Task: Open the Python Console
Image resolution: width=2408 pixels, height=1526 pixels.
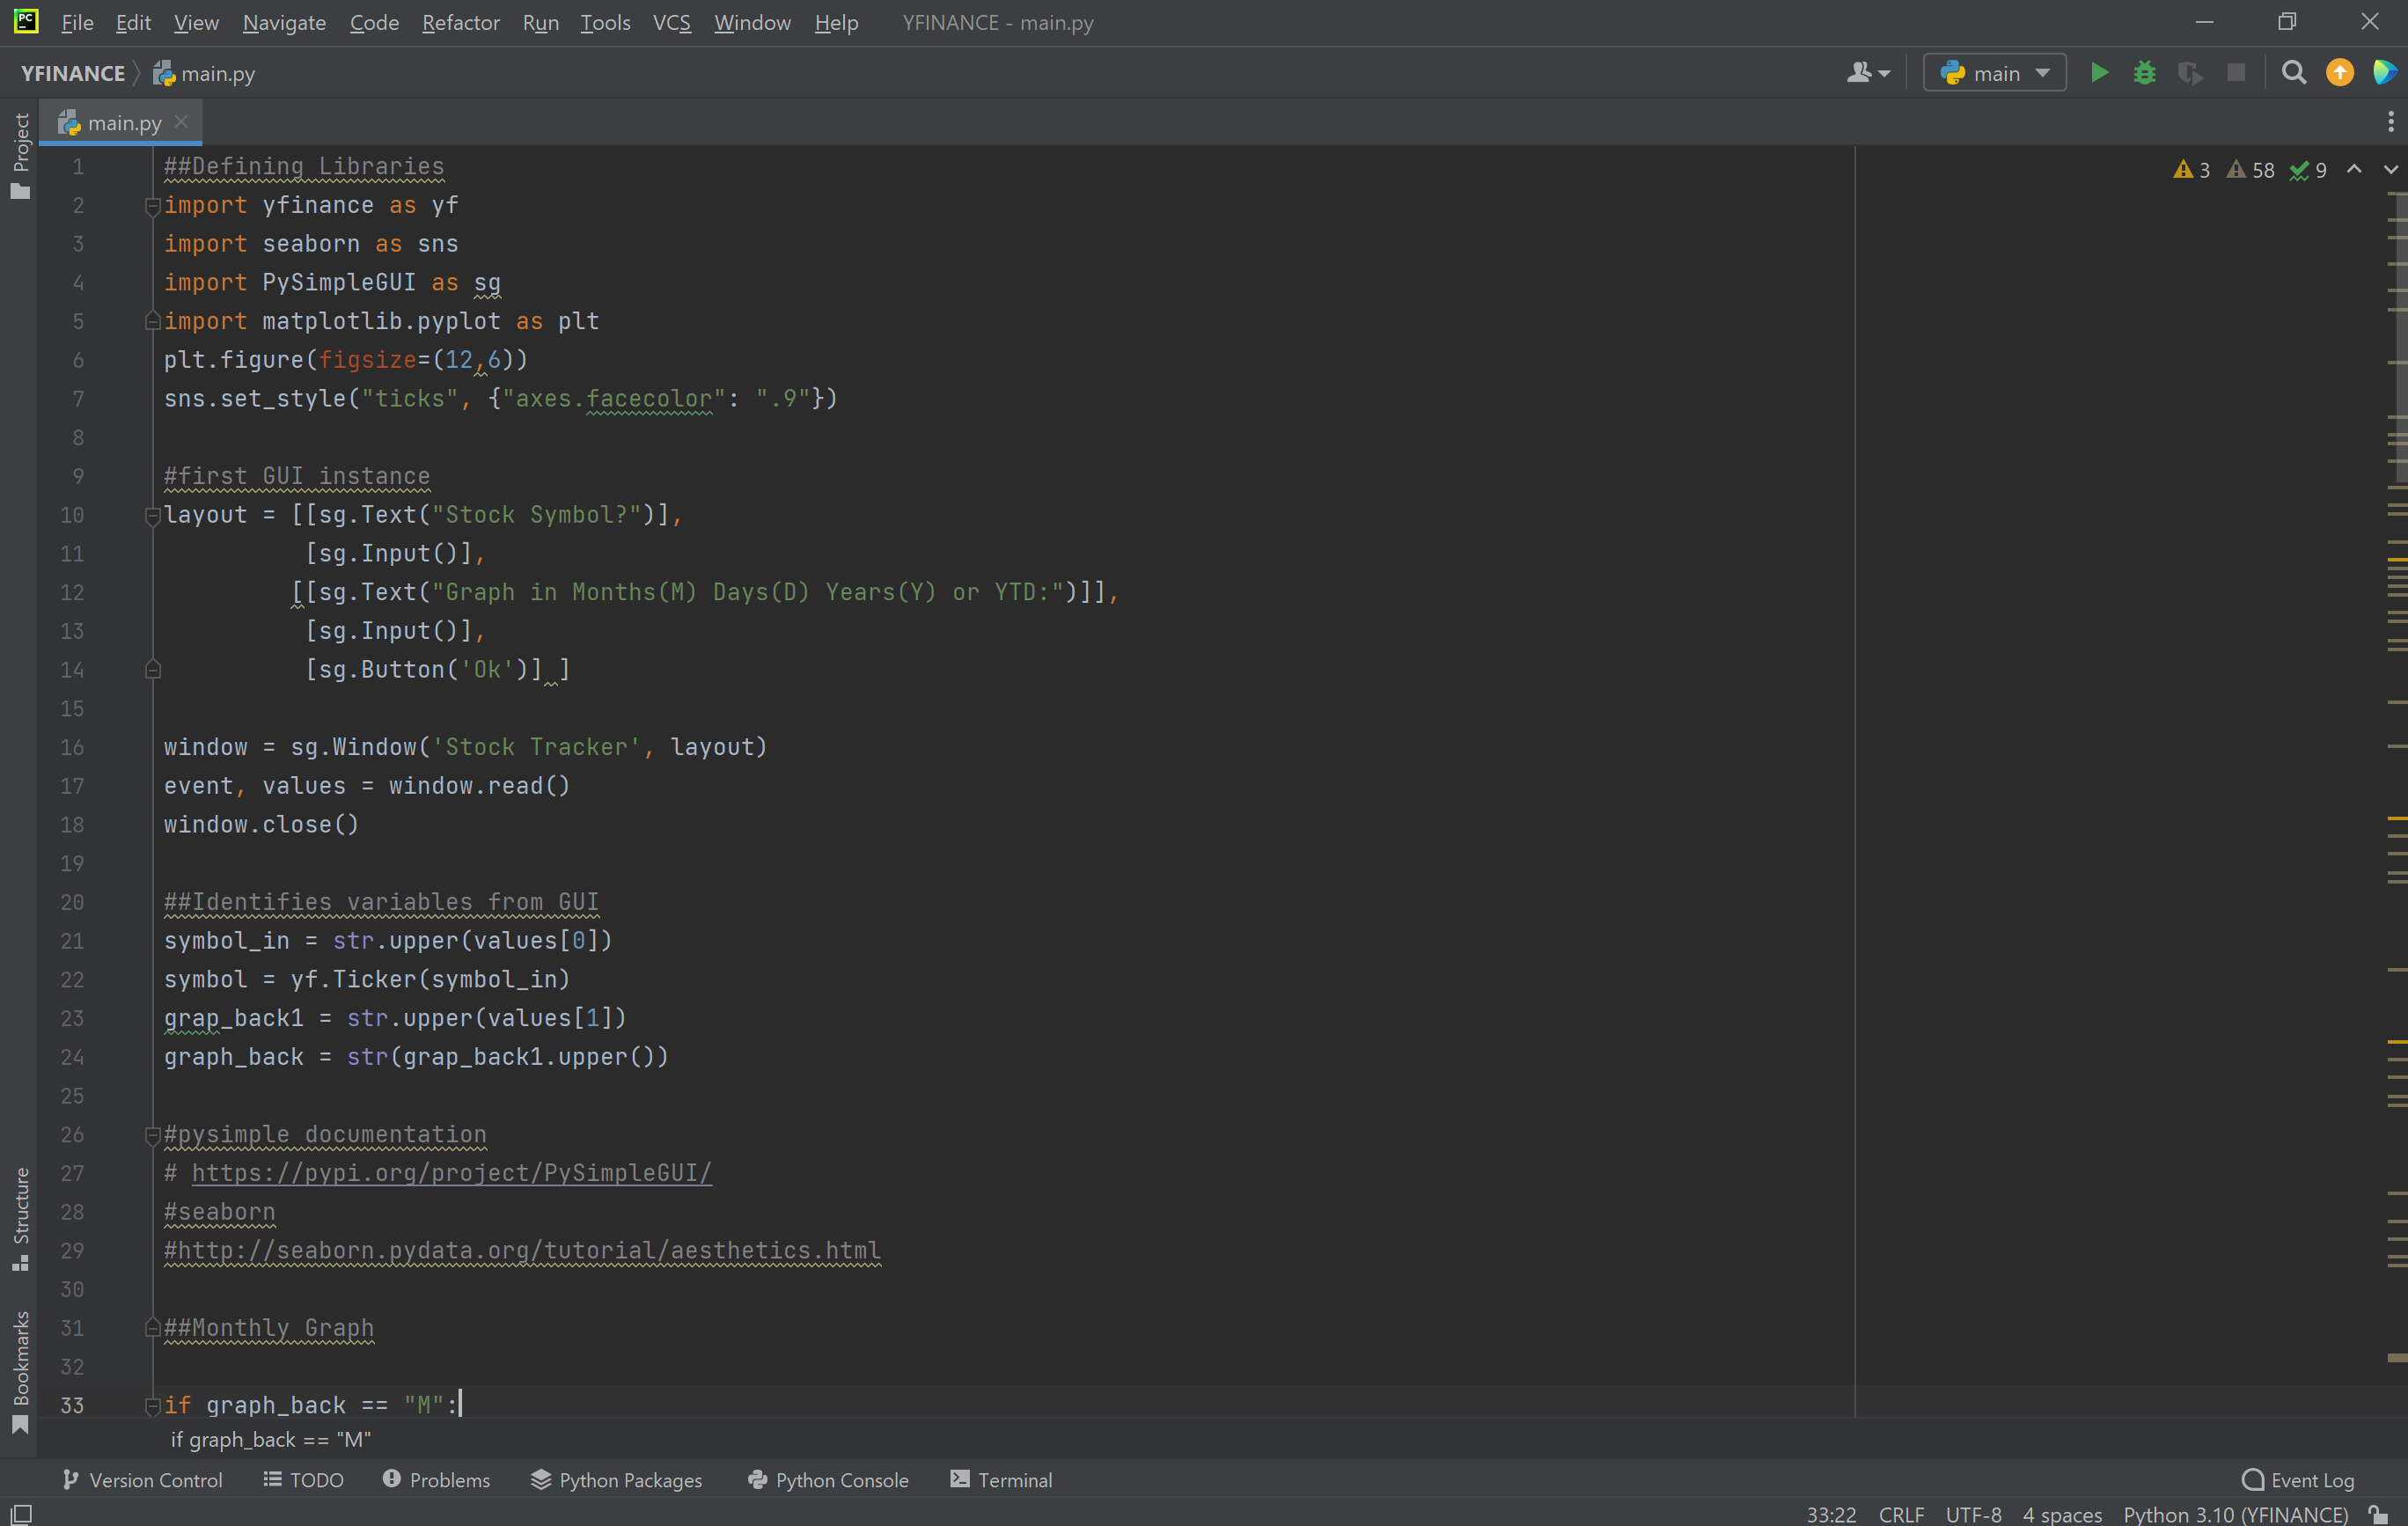Action: point(828,1480)
